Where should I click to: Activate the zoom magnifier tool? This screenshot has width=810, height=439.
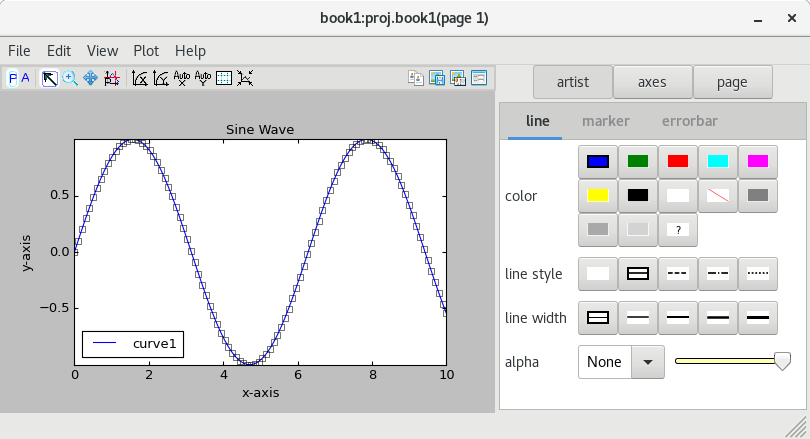coord(70,79)
